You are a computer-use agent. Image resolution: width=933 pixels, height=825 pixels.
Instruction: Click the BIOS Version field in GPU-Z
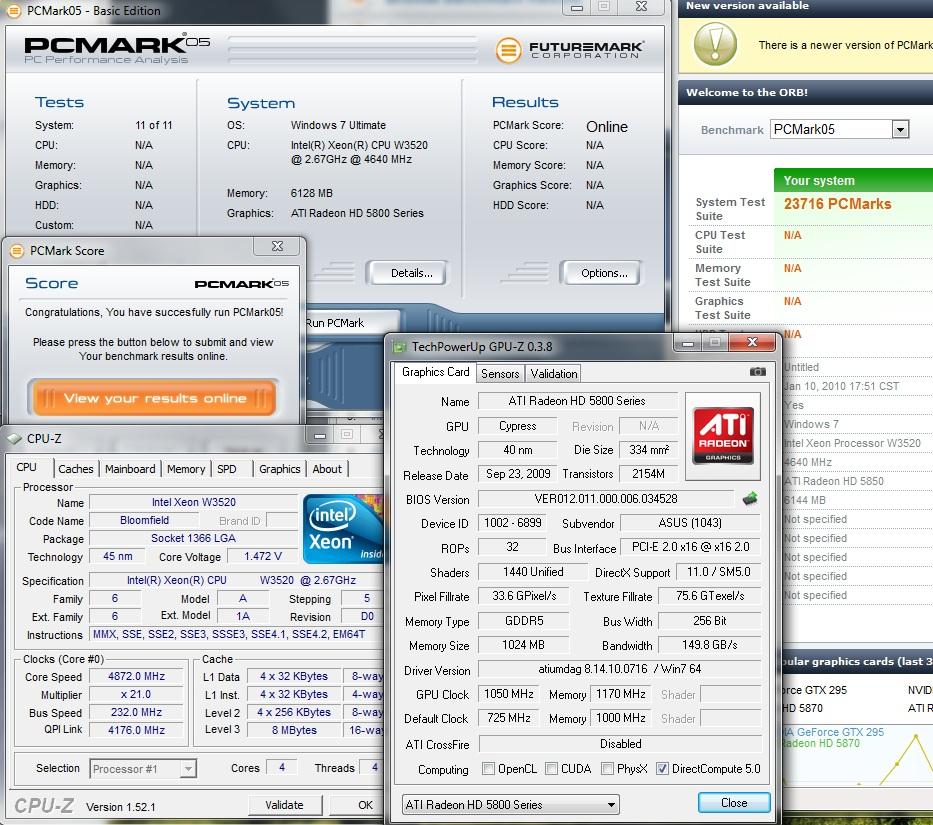[606, 499]
